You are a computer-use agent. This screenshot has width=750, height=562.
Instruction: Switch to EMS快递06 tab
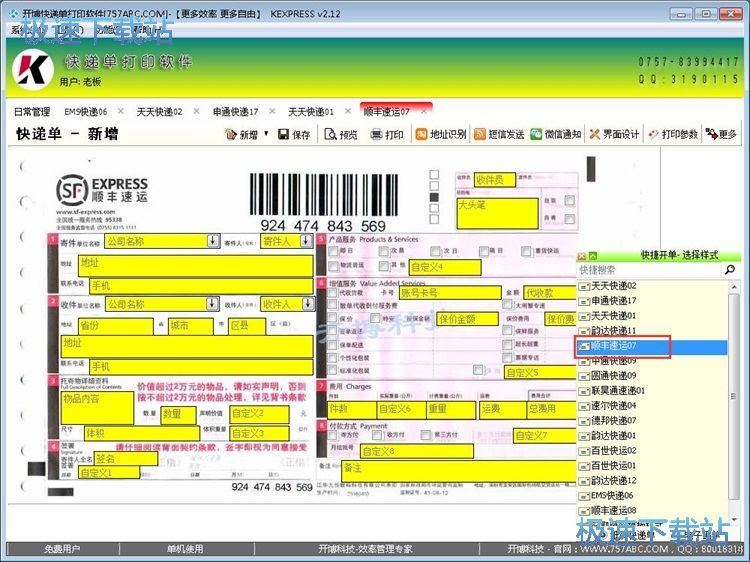pyautogui.click(x=86, y=111)
